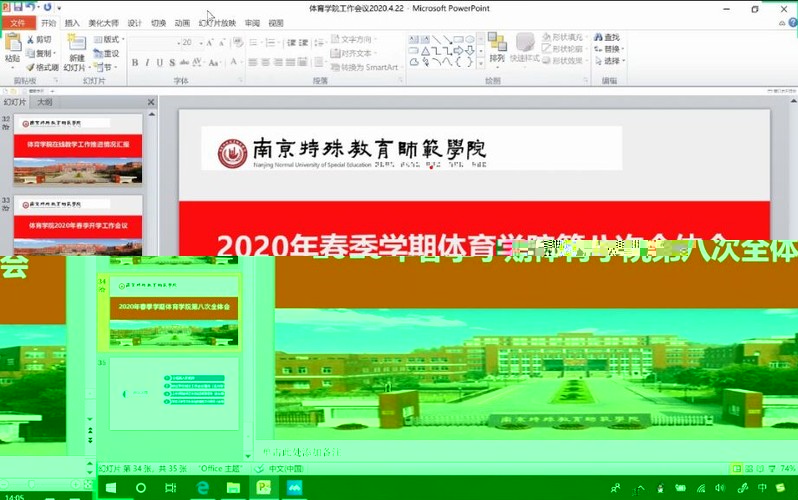
Task: Click 替换 (Replace) button
Action: [610, 49]
